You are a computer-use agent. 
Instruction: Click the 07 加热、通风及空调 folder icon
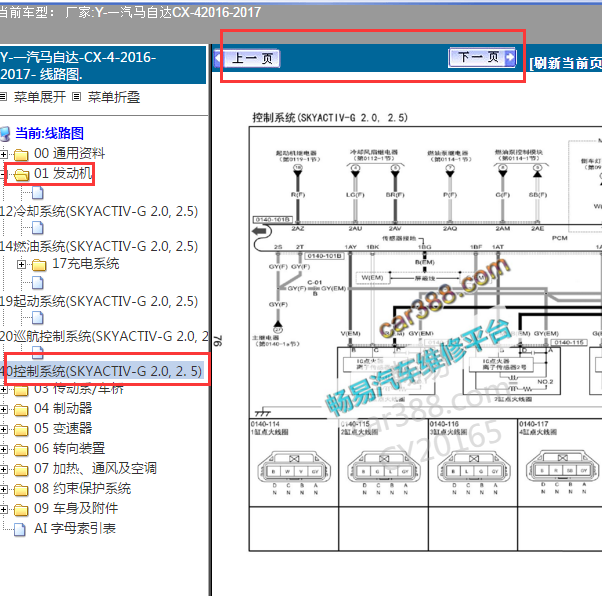point(21,470)
